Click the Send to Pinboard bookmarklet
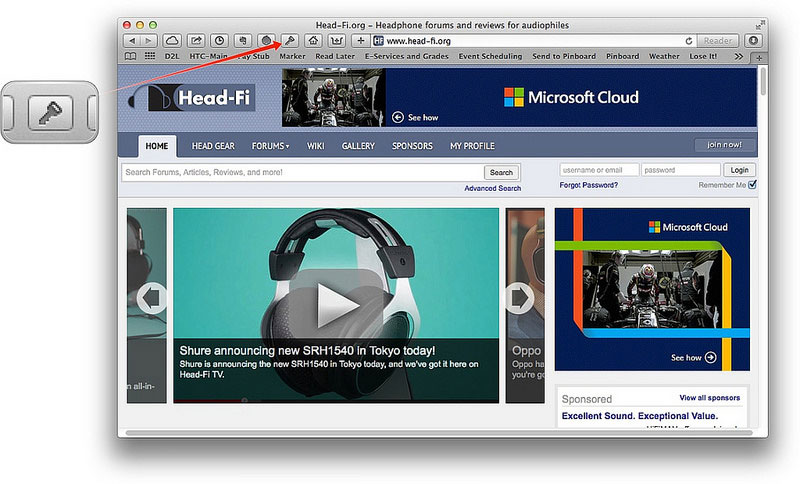This screenshot has height=484, width=800. pos(564,56)
